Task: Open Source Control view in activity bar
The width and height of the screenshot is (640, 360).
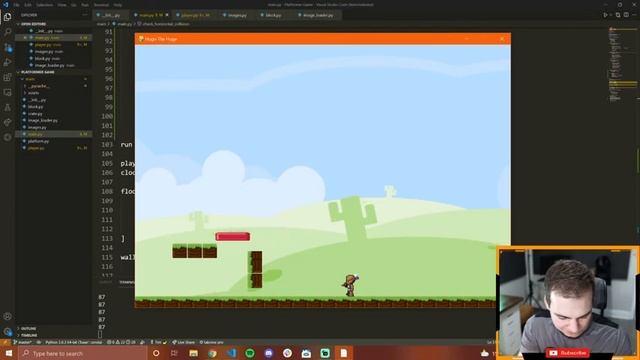Action: [7, 47]
